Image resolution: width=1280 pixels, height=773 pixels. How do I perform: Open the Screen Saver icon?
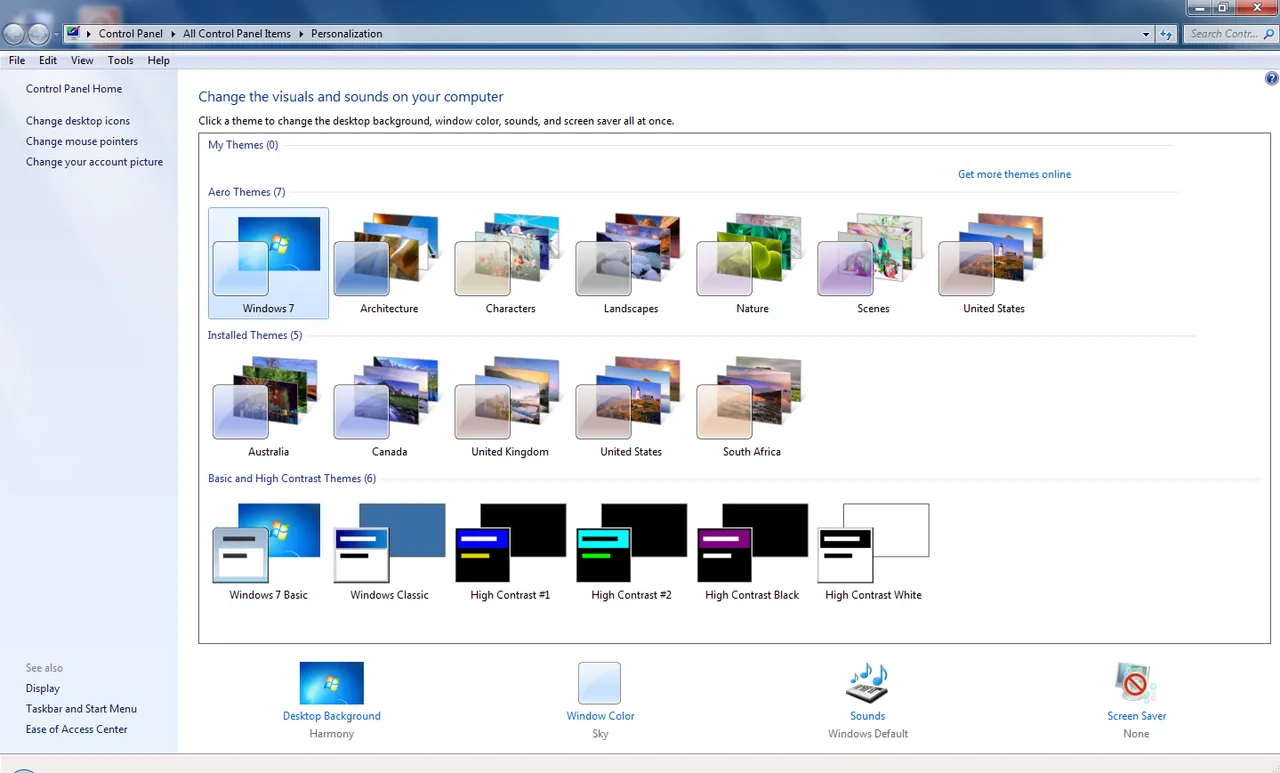point(1136,683)
